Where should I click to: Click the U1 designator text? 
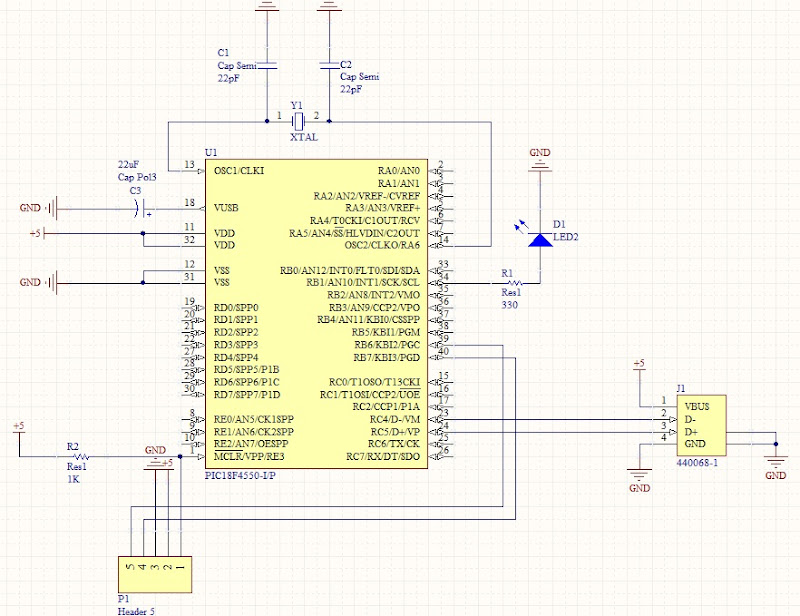[x=210, y=152]
